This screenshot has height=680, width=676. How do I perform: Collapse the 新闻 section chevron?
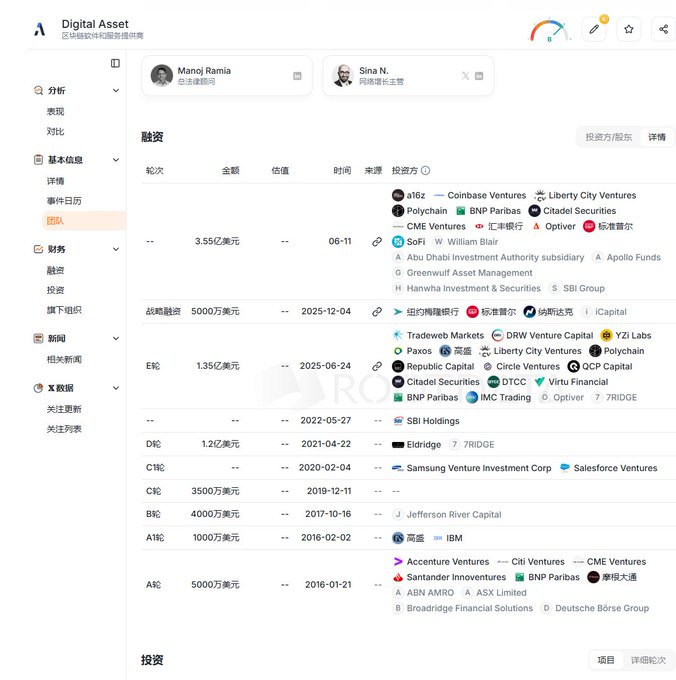pyautogui.click(x=116, y=338)
